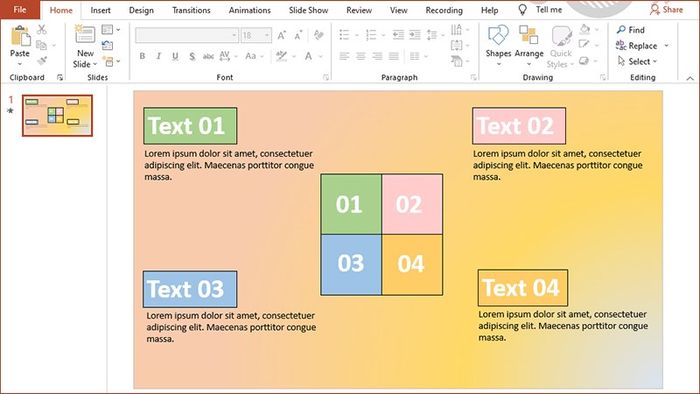Viewport: 700px width, 394px height.
Task: Collapse the ribbon with the chevron
Action: point(690,78)
